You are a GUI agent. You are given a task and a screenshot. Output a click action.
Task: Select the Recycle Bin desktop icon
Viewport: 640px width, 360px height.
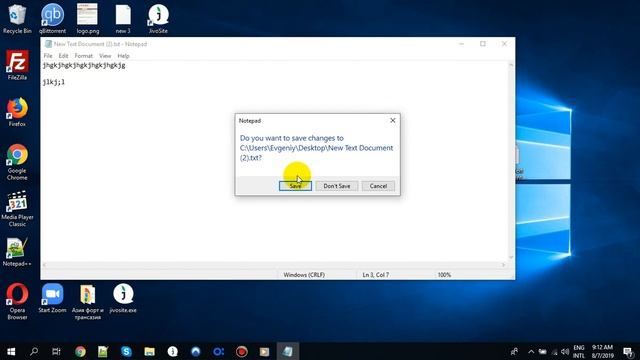point(17,19)
